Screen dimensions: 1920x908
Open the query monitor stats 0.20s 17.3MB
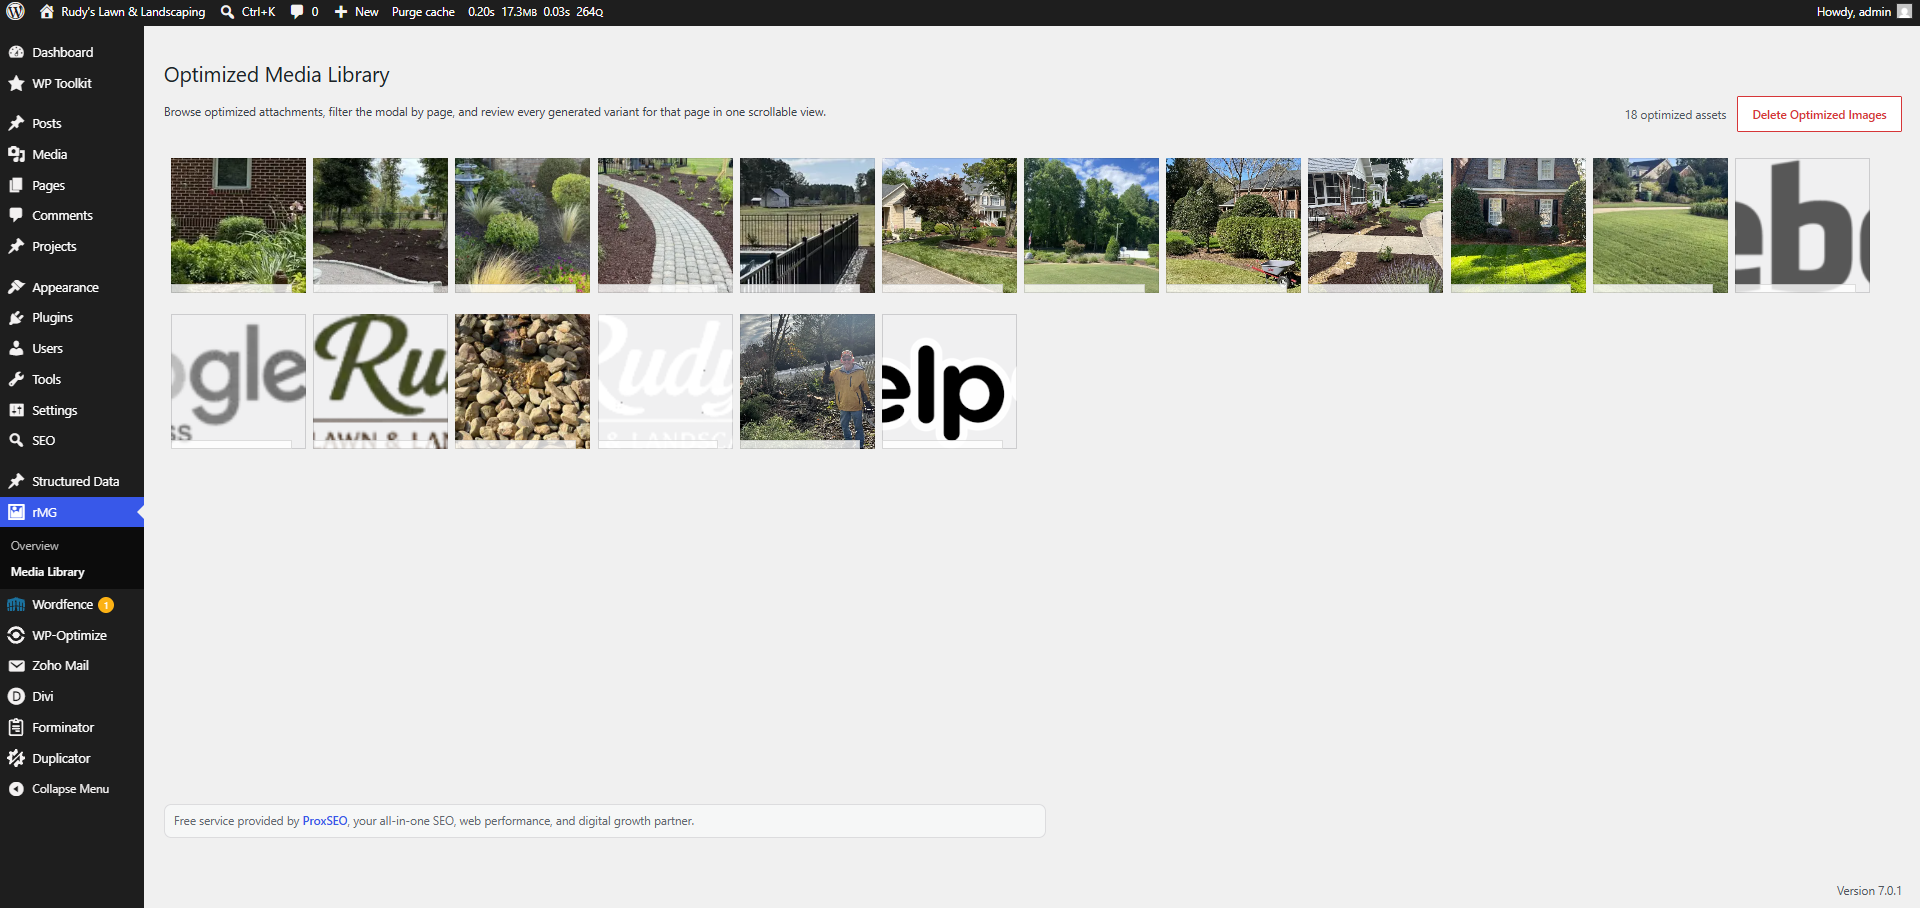(535, 12)
